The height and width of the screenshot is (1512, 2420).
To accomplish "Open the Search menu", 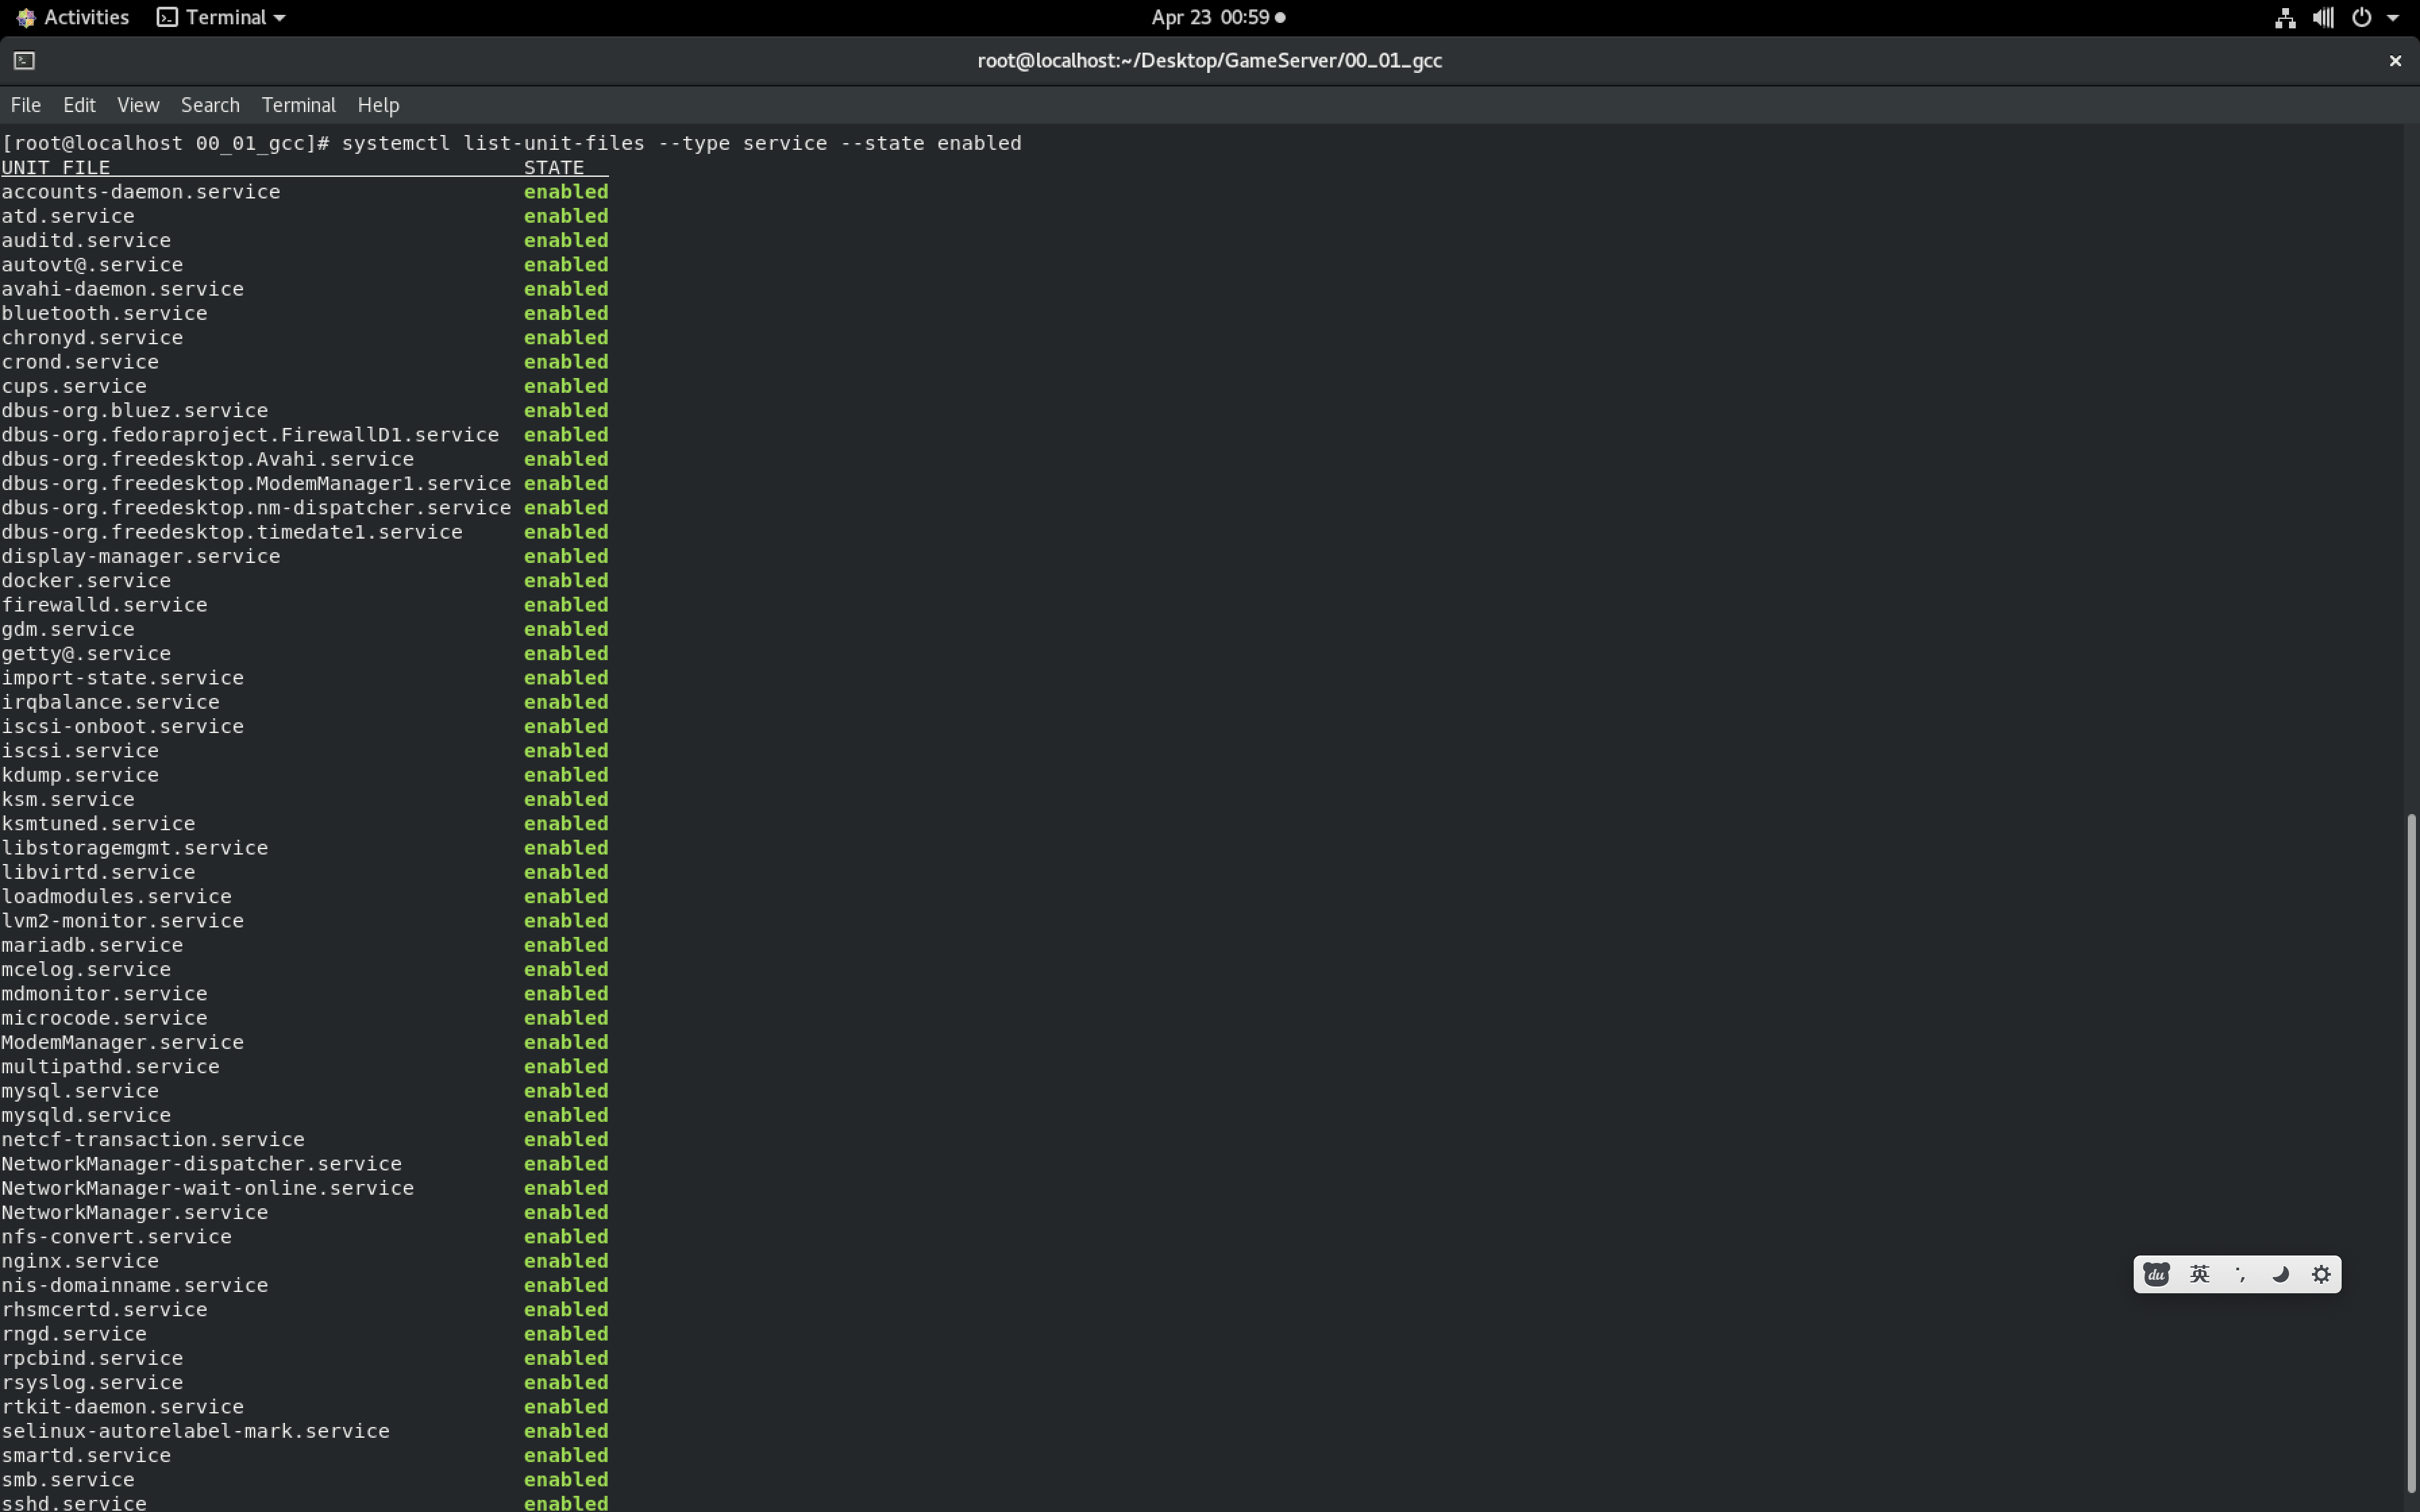I will pos(210,105).
